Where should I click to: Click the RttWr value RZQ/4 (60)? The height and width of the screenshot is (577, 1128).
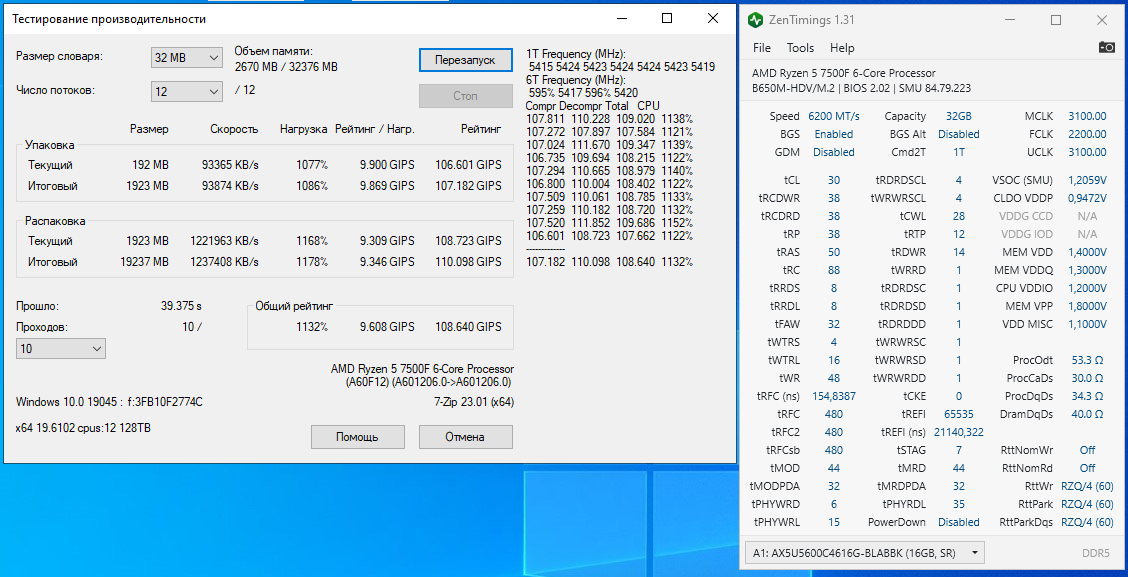pyautogui.click(x=1087, y=486)
